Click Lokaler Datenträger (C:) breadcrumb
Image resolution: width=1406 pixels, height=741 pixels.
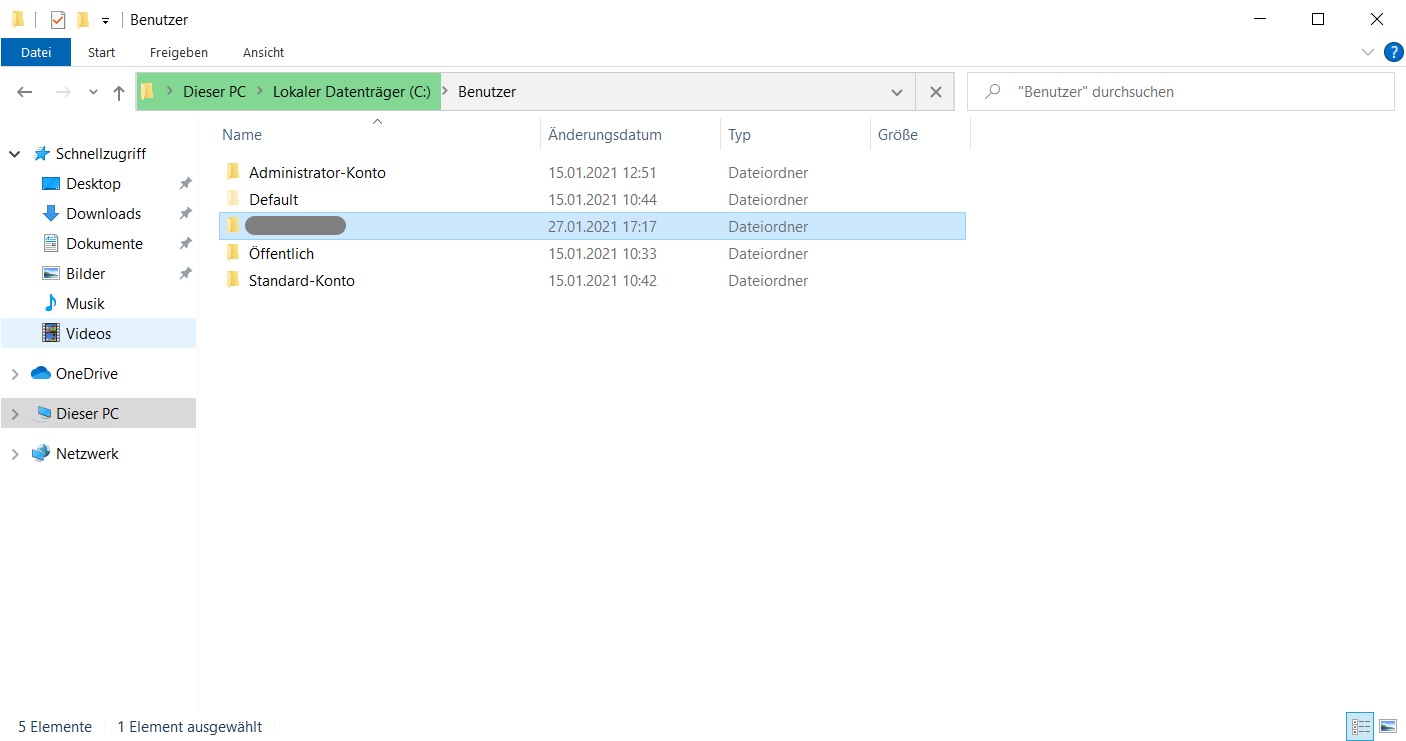click(x=351, y=92)
